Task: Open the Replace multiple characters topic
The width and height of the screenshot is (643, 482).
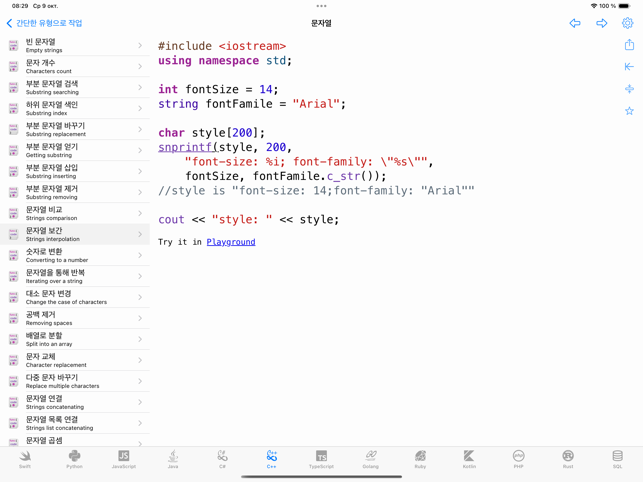Action: [x=75, y=381]
